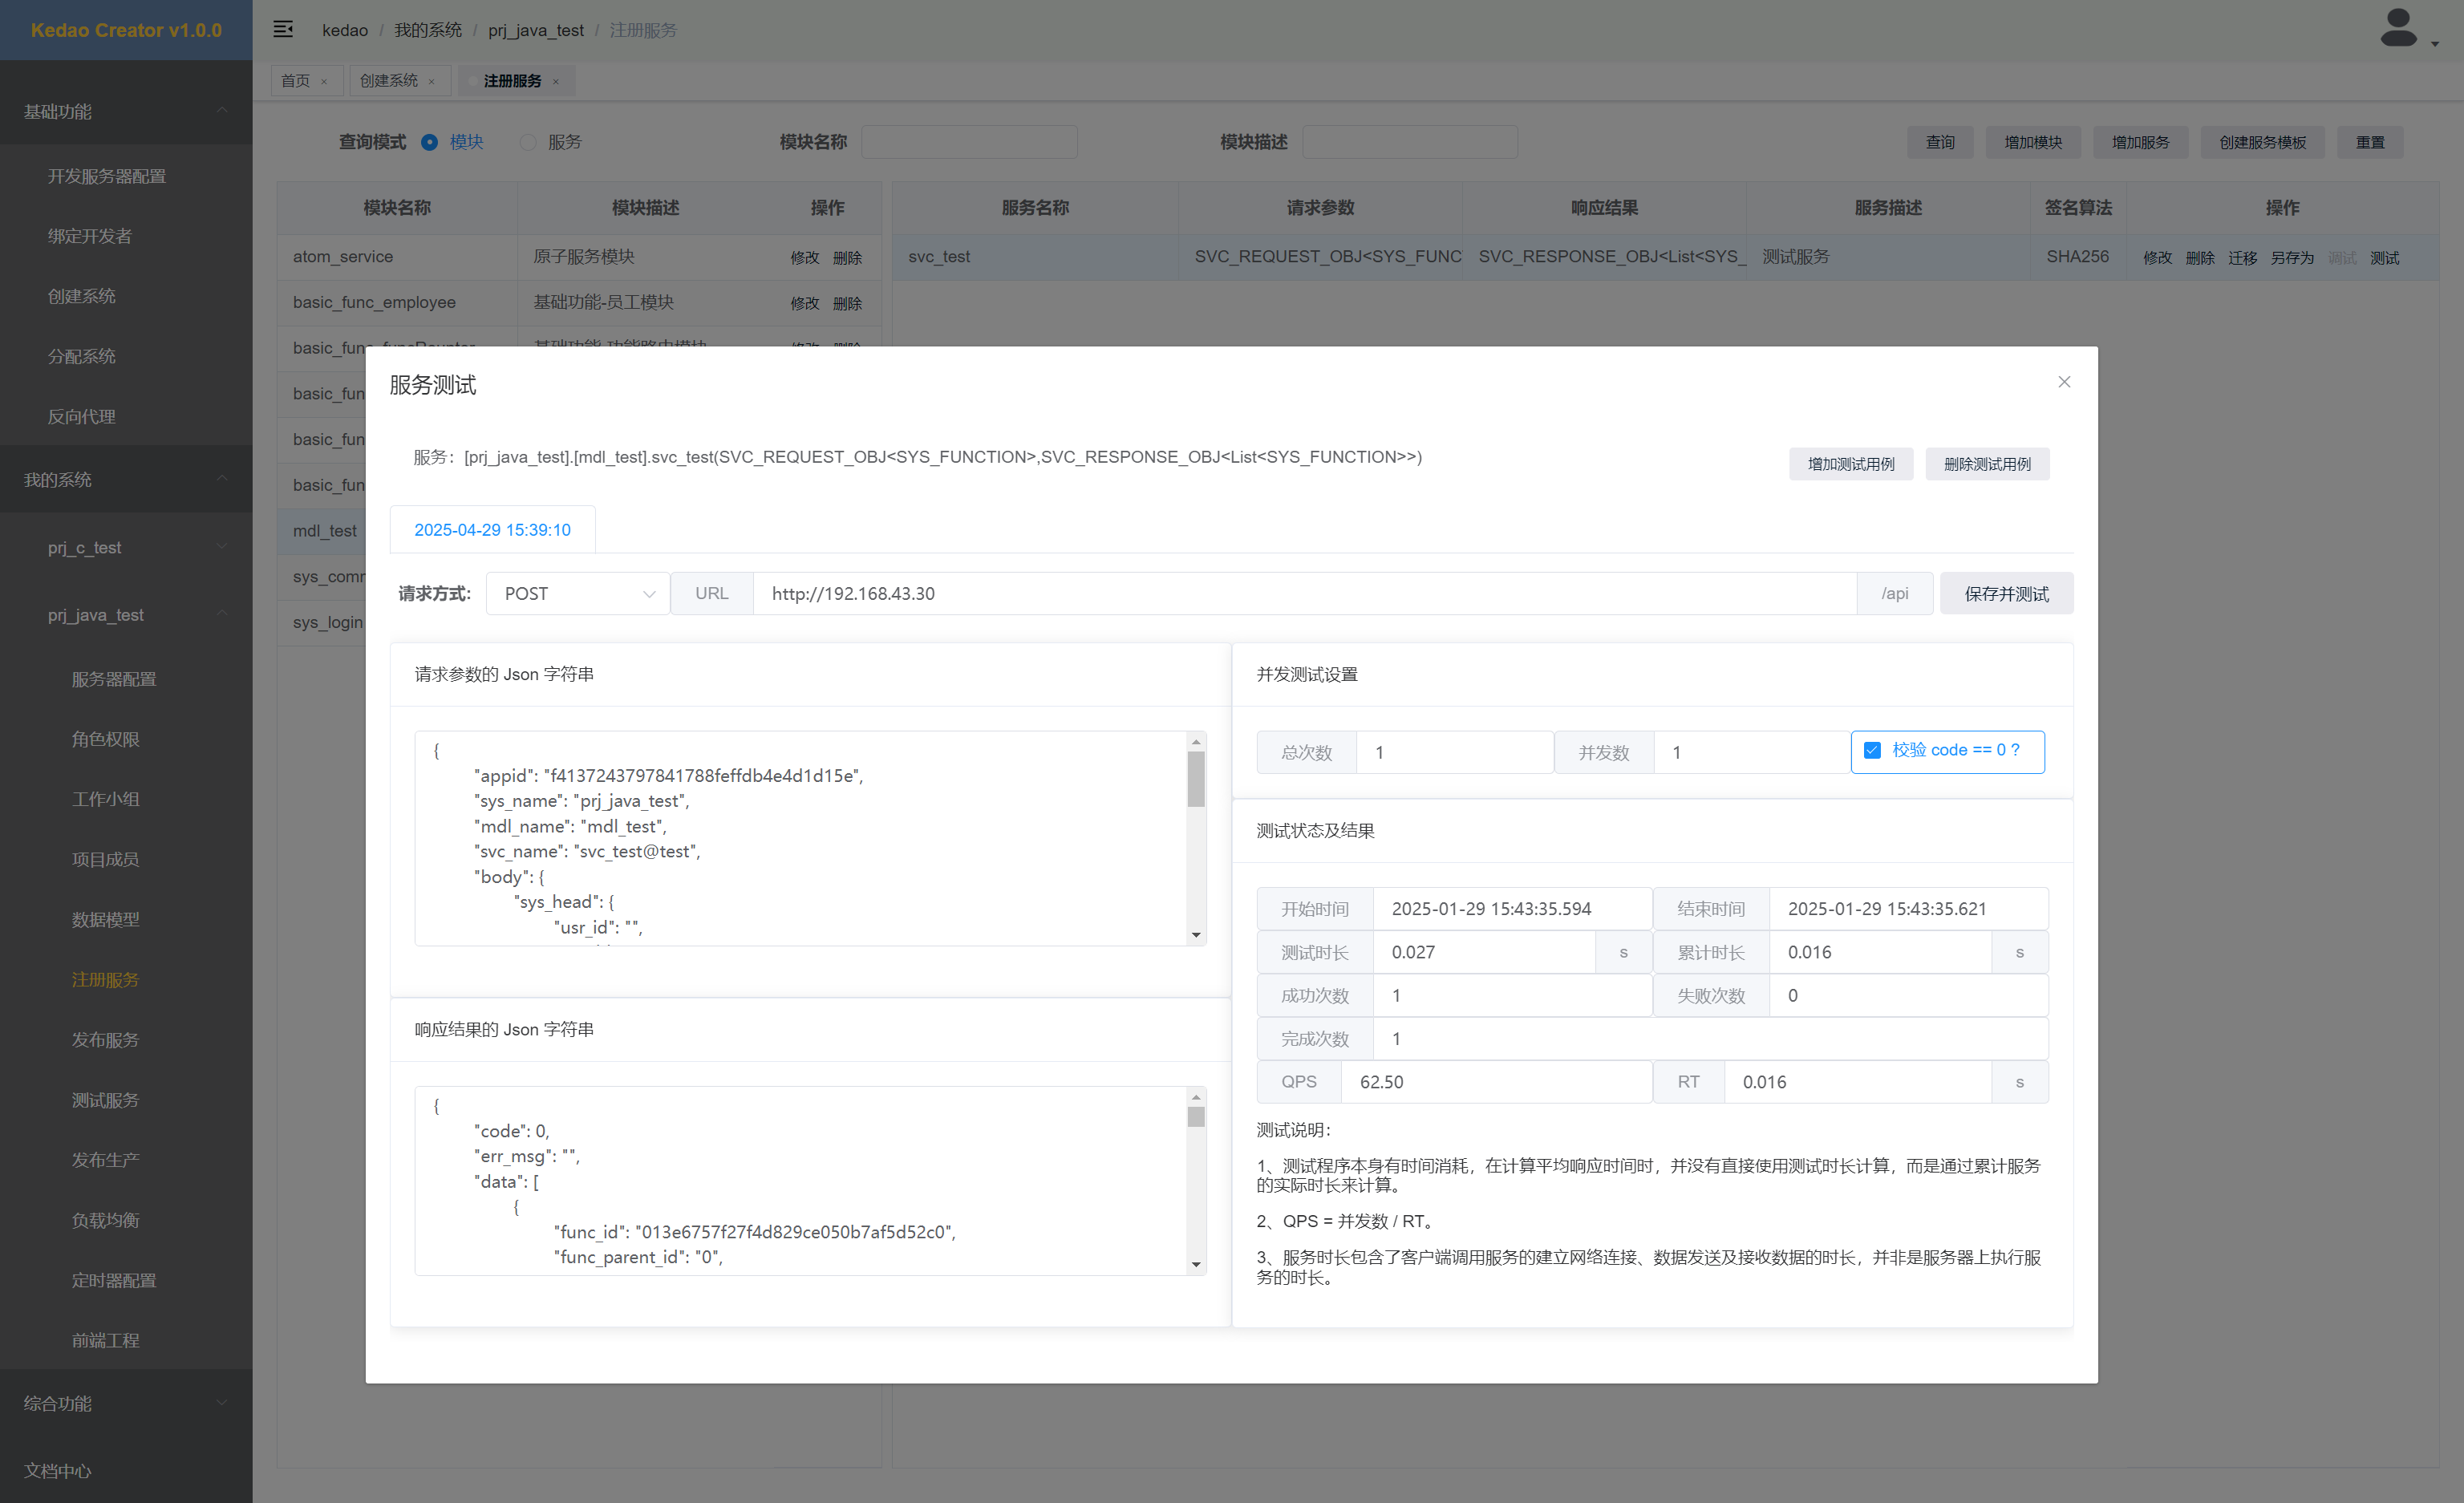Toggle the 校验 code == 0 checkbox

1872,750
